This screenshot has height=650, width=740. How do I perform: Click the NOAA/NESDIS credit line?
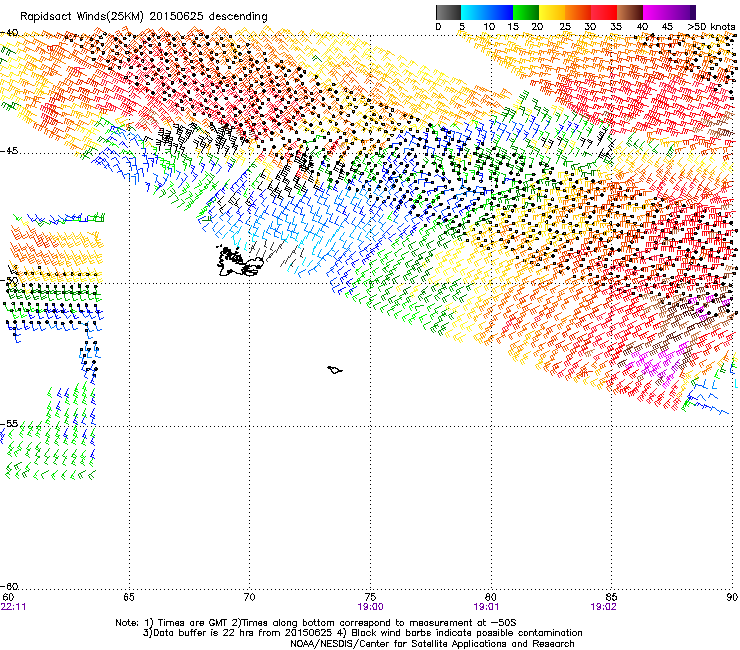point(432,644)
